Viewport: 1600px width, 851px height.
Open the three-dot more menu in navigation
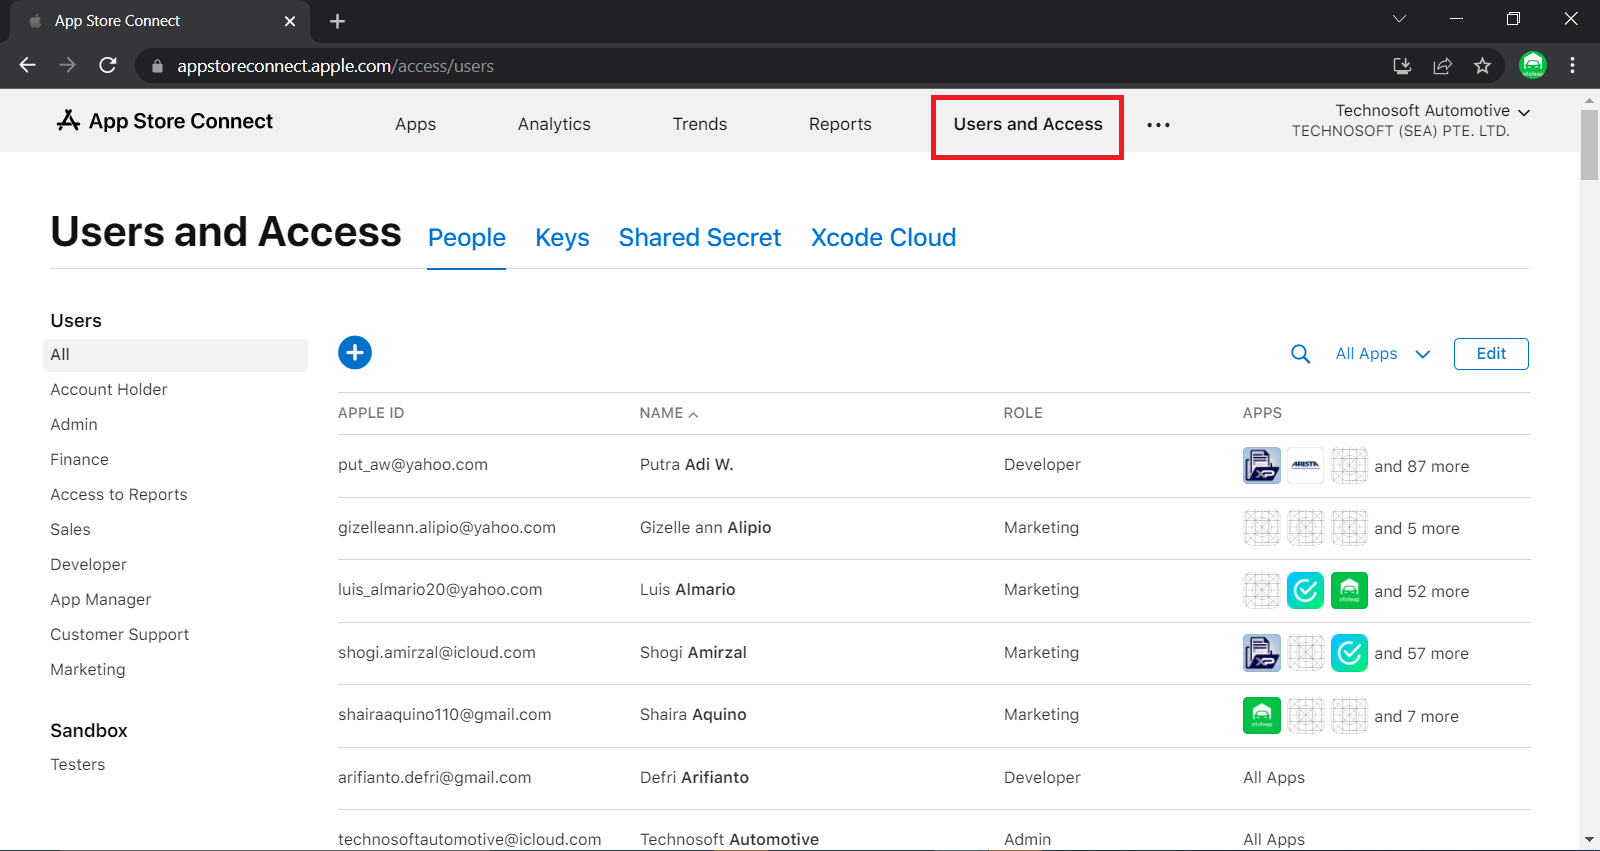1158,125
